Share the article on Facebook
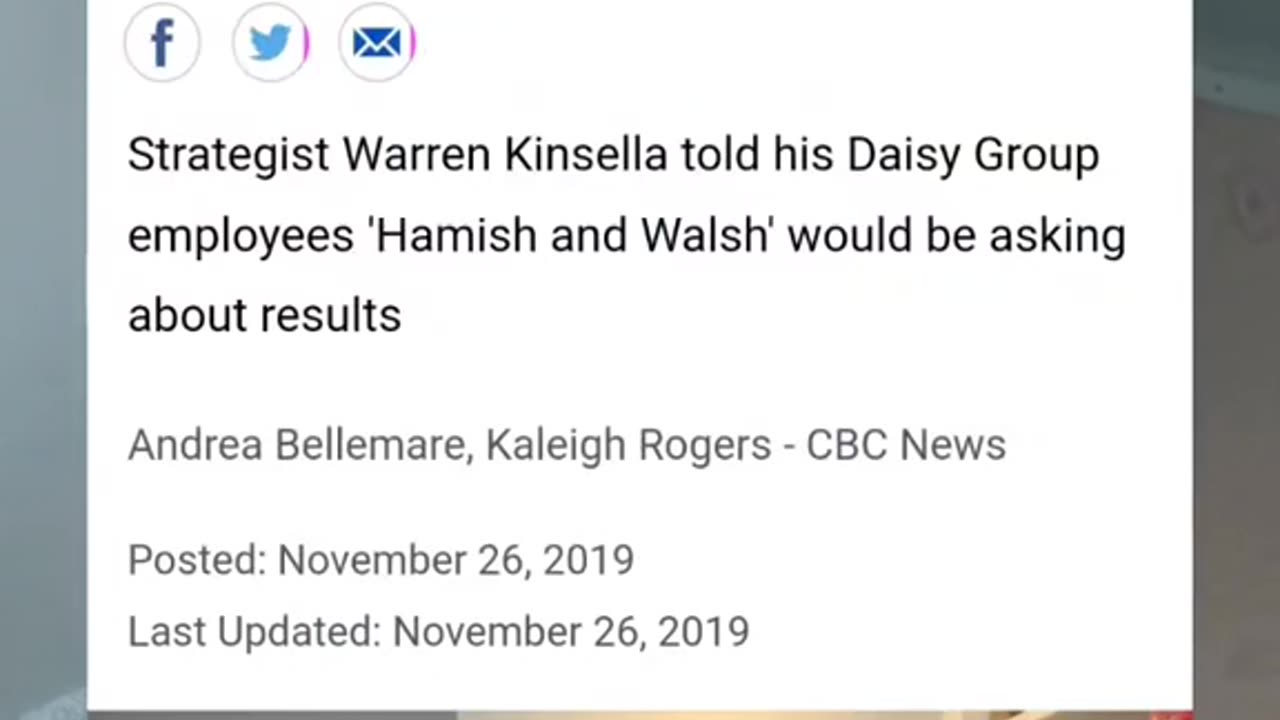1280x720 pixels. pyautogui.click(x=162, y=43)
